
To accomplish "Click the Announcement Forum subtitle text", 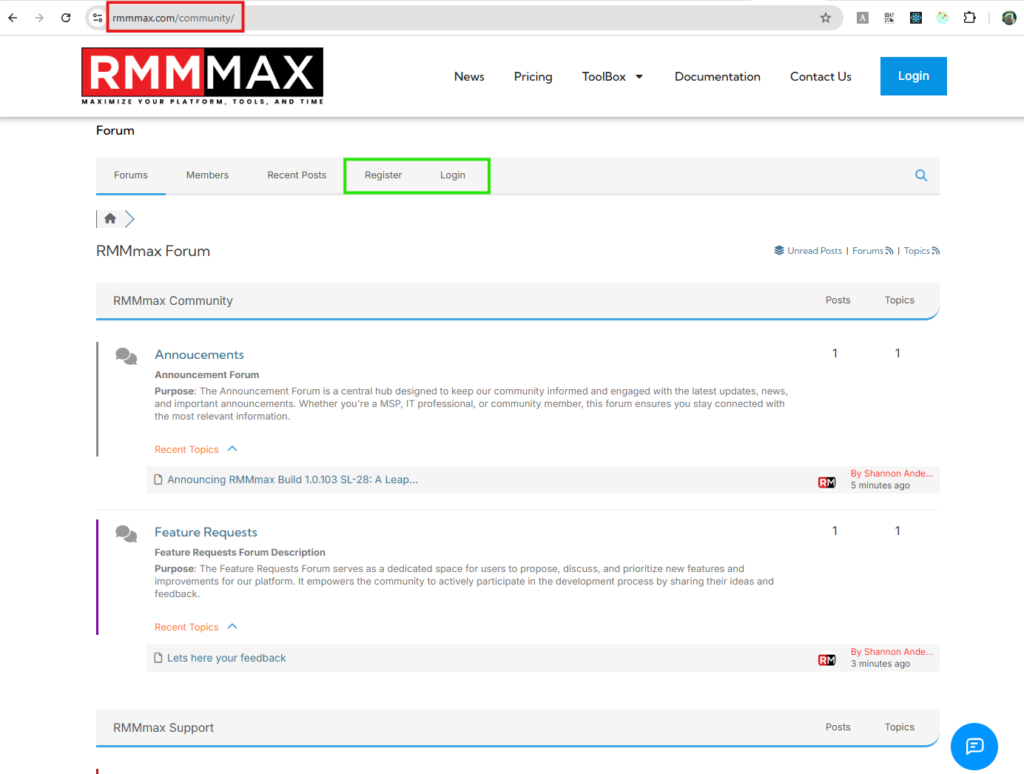I will coord(206,375).
